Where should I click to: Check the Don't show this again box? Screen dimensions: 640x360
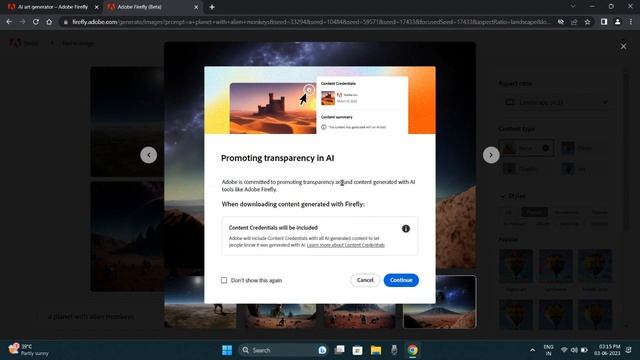pos(224,280)
